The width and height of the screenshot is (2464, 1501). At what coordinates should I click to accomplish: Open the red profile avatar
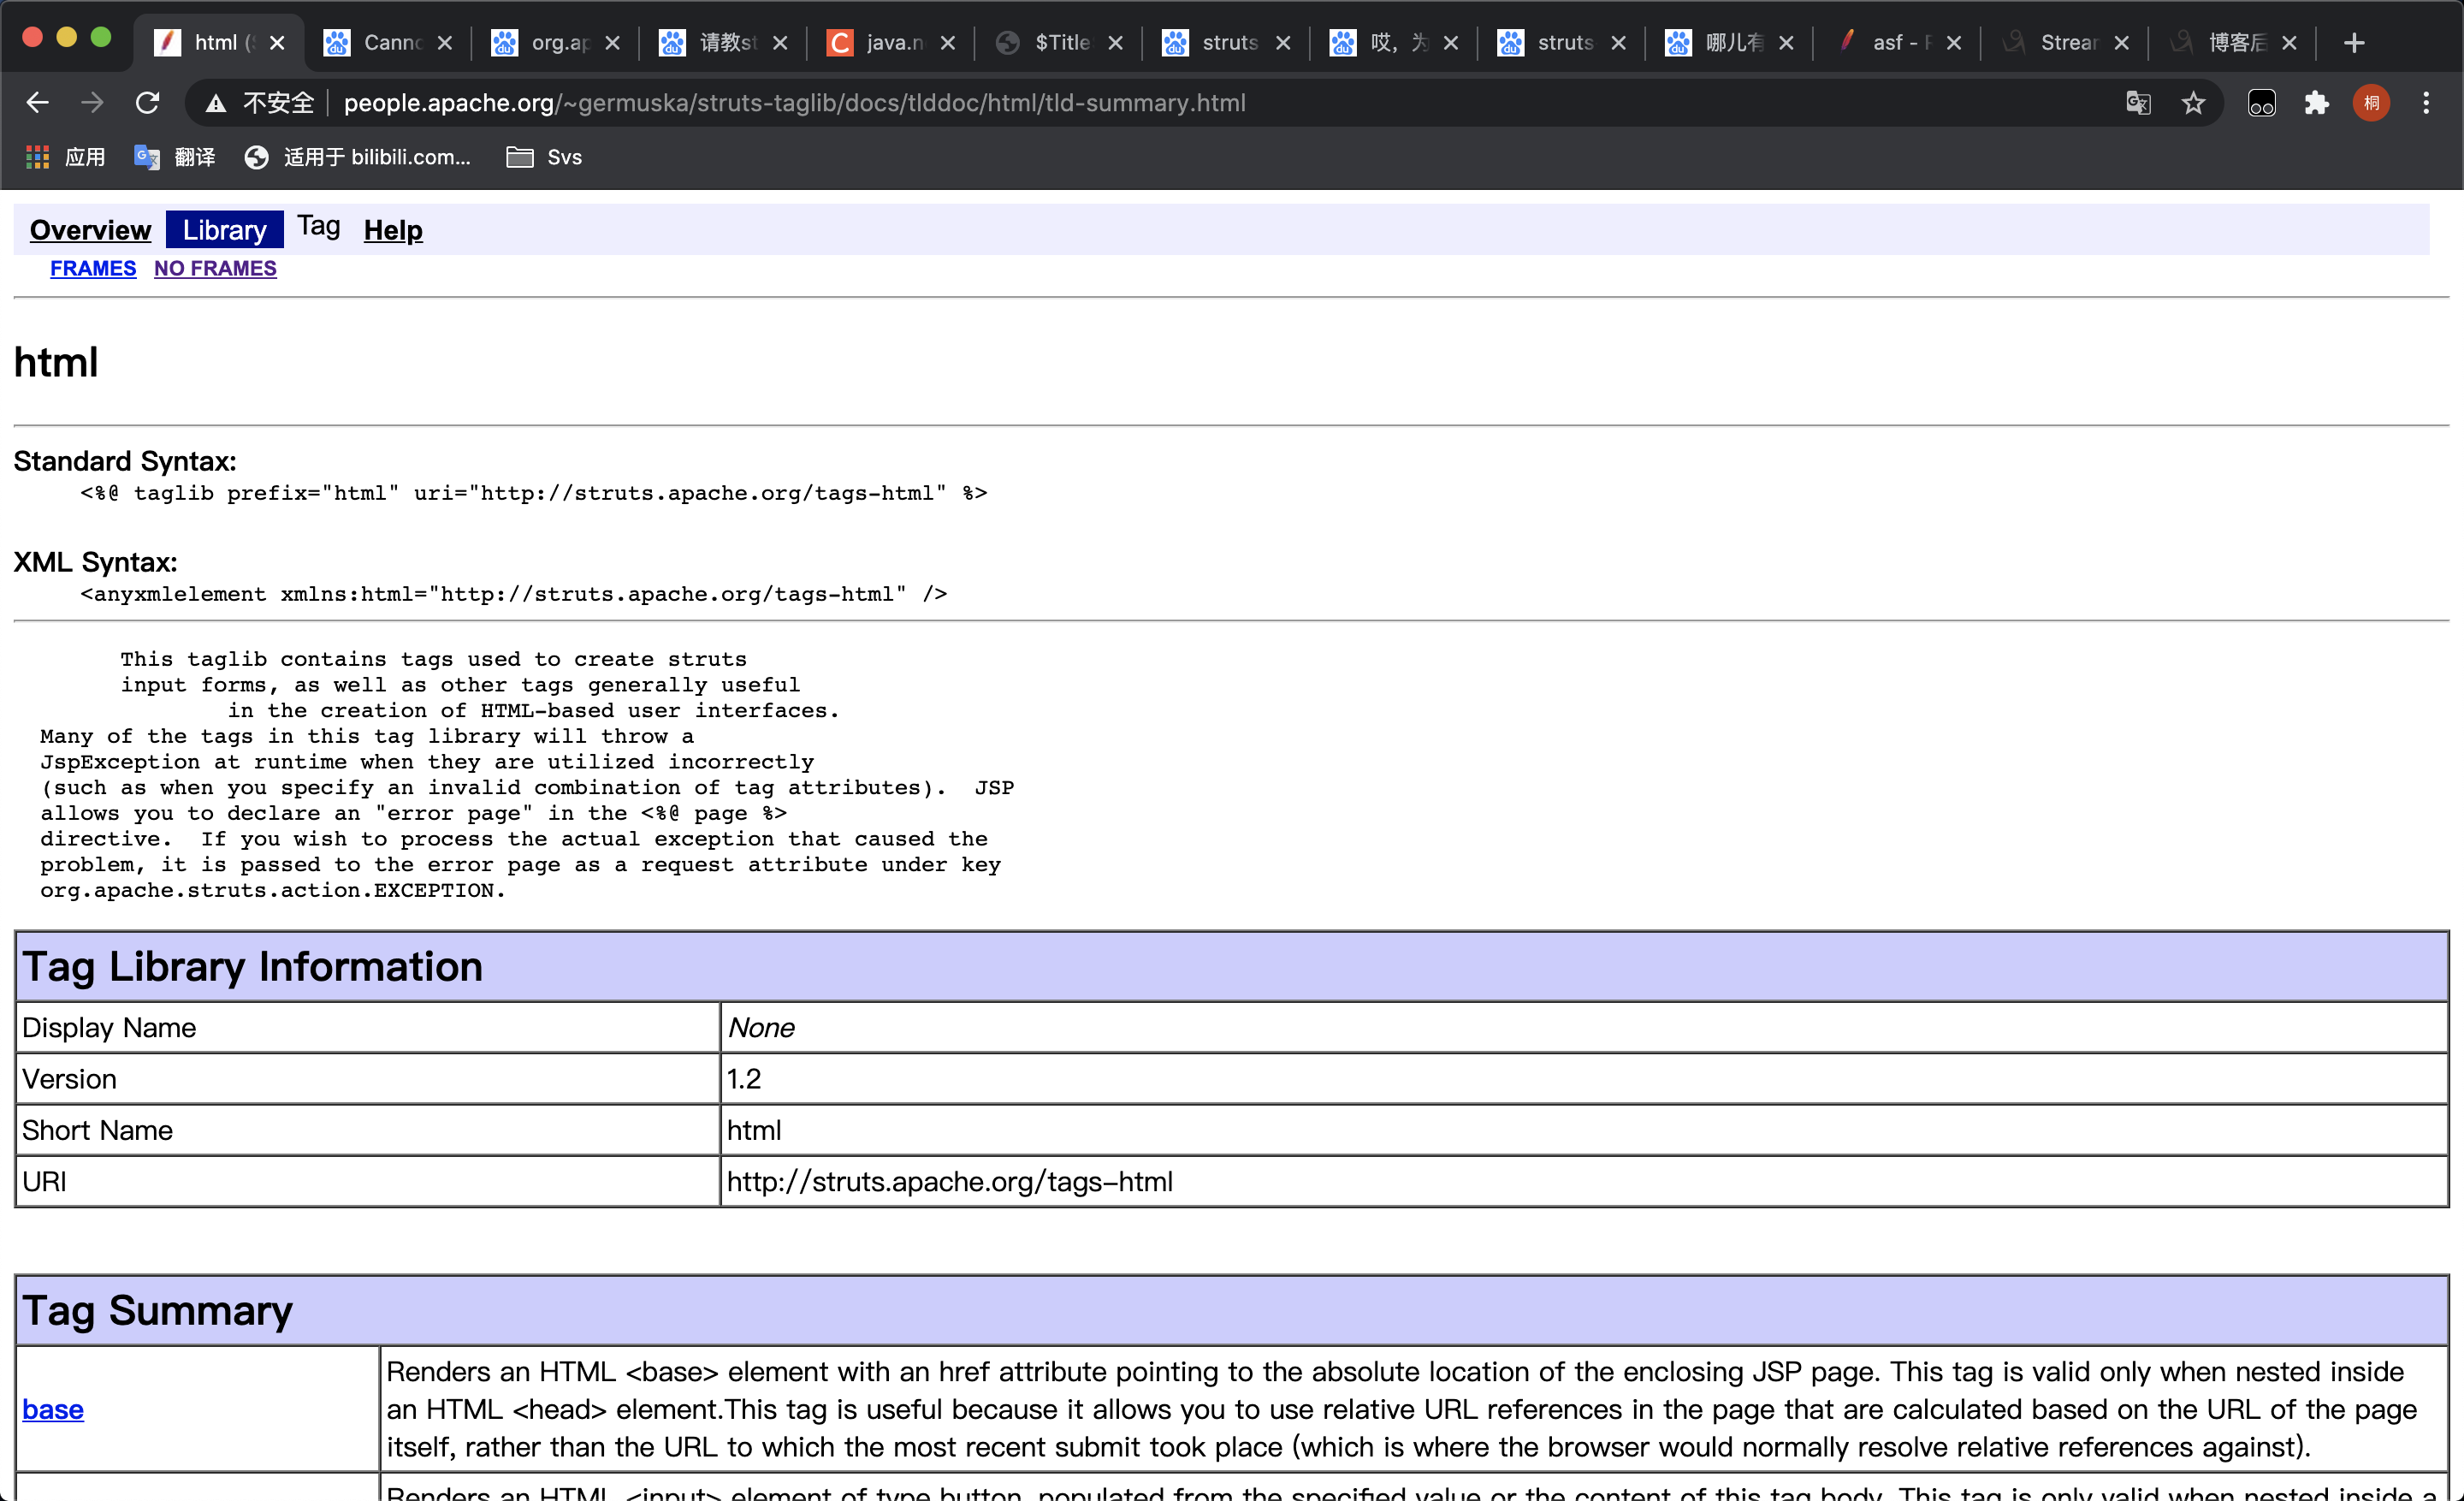(2371, 103)
